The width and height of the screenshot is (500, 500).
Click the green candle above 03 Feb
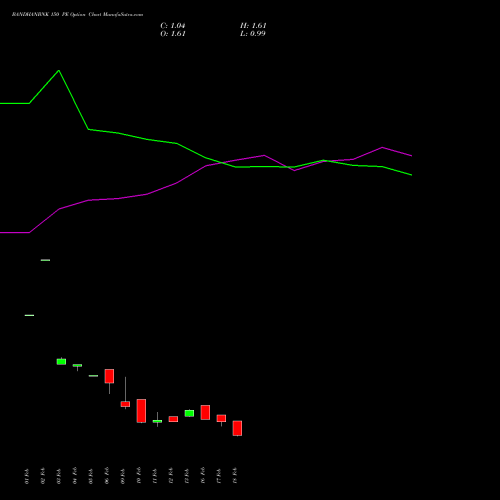click(61, 361)
